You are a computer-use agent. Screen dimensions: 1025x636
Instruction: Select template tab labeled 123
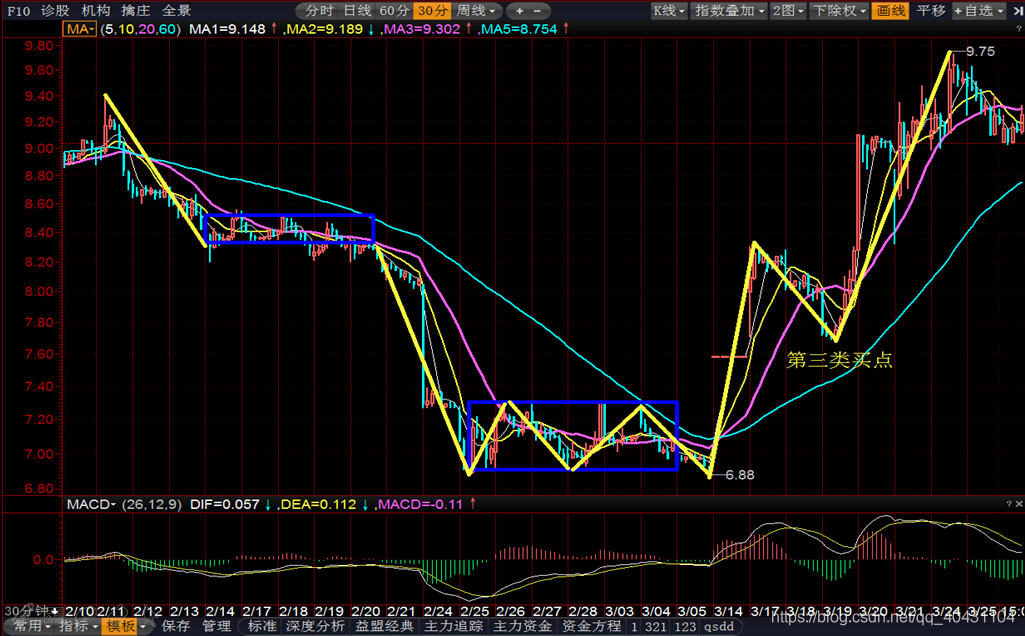coord(685,627)
